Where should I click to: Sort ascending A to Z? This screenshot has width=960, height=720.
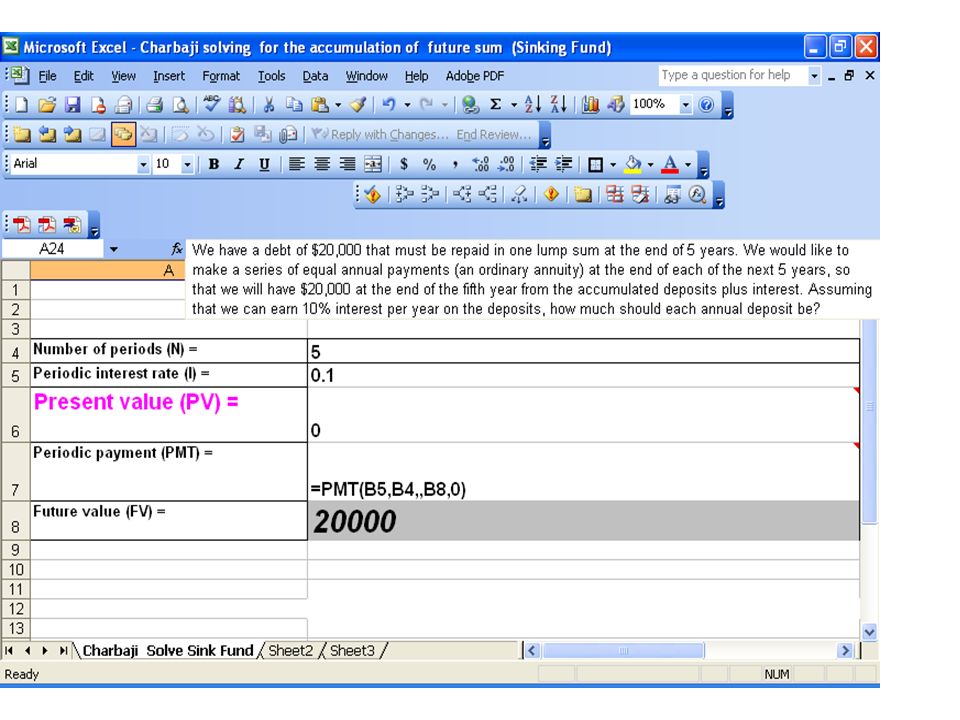[533, 105]
